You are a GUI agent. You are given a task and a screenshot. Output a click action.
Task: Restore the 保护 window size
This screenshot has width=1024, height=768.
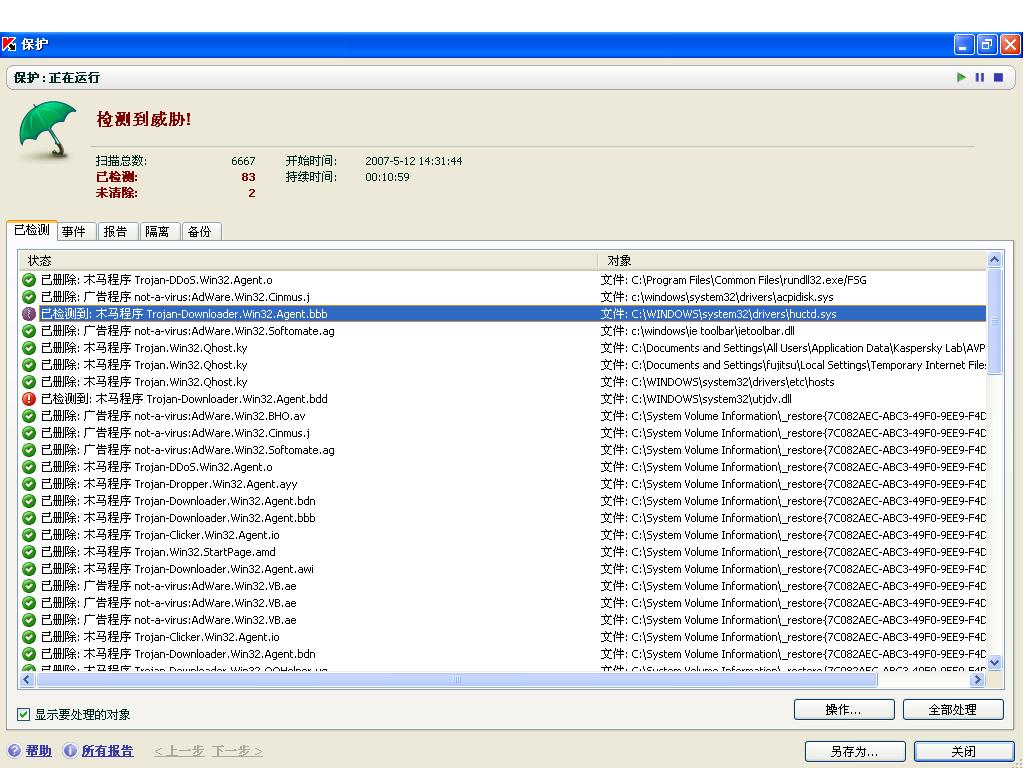click(987, 44)
